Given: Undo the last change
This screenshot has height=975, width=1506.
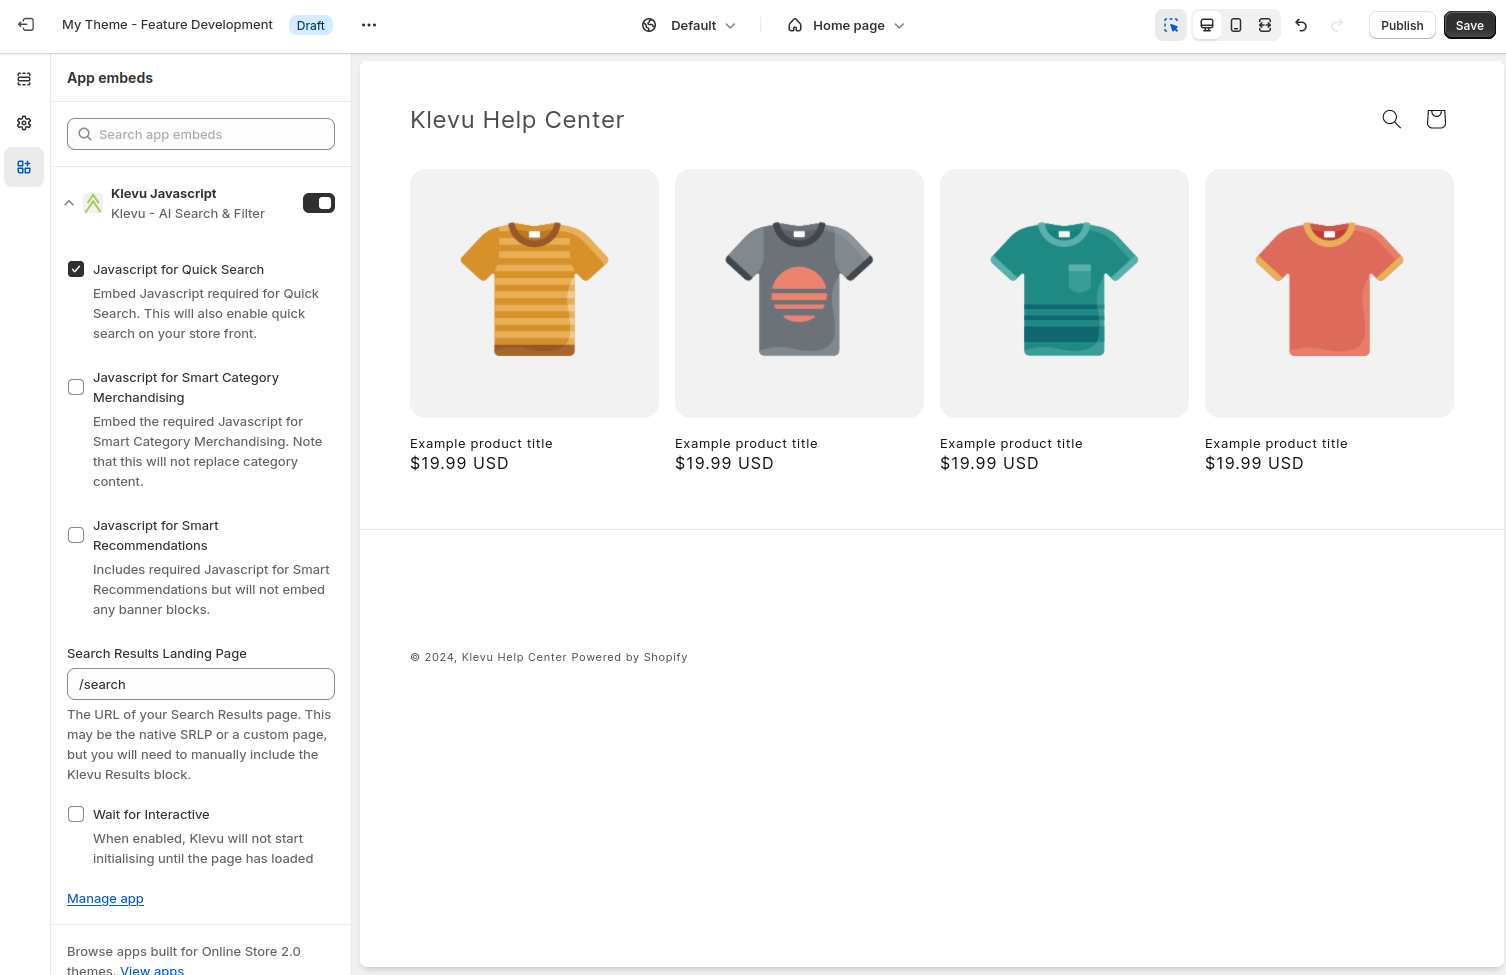Looking at the screenshot, I should point(1301,25).
